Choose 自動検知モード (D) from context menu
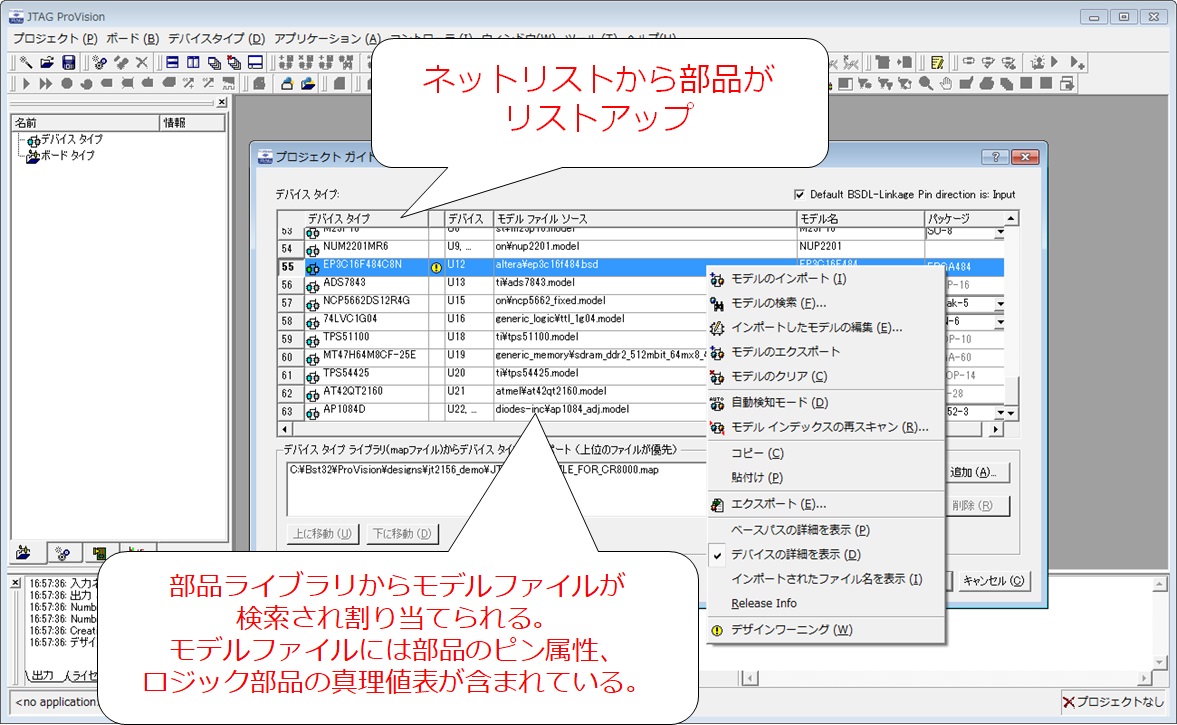Viewport: 1177px width, 725px height. [826, 403]
